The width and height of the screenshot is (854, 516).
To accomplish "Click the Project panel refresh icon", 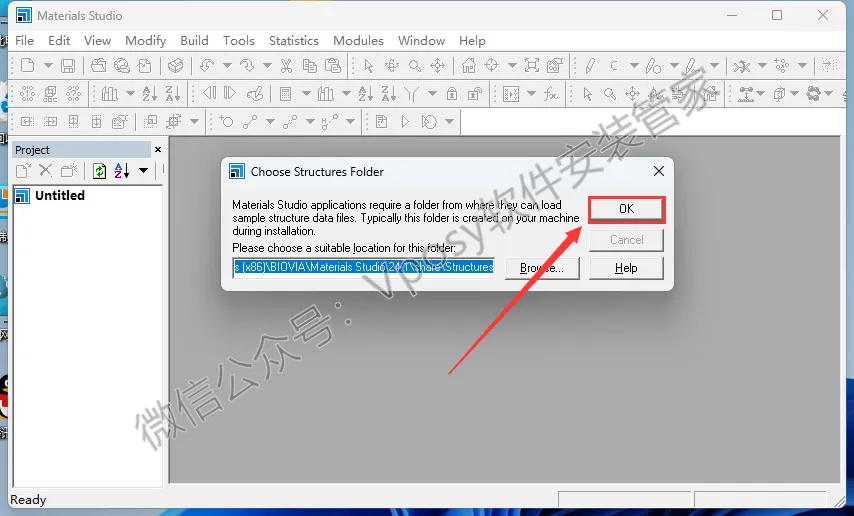I will coord(99,171).
